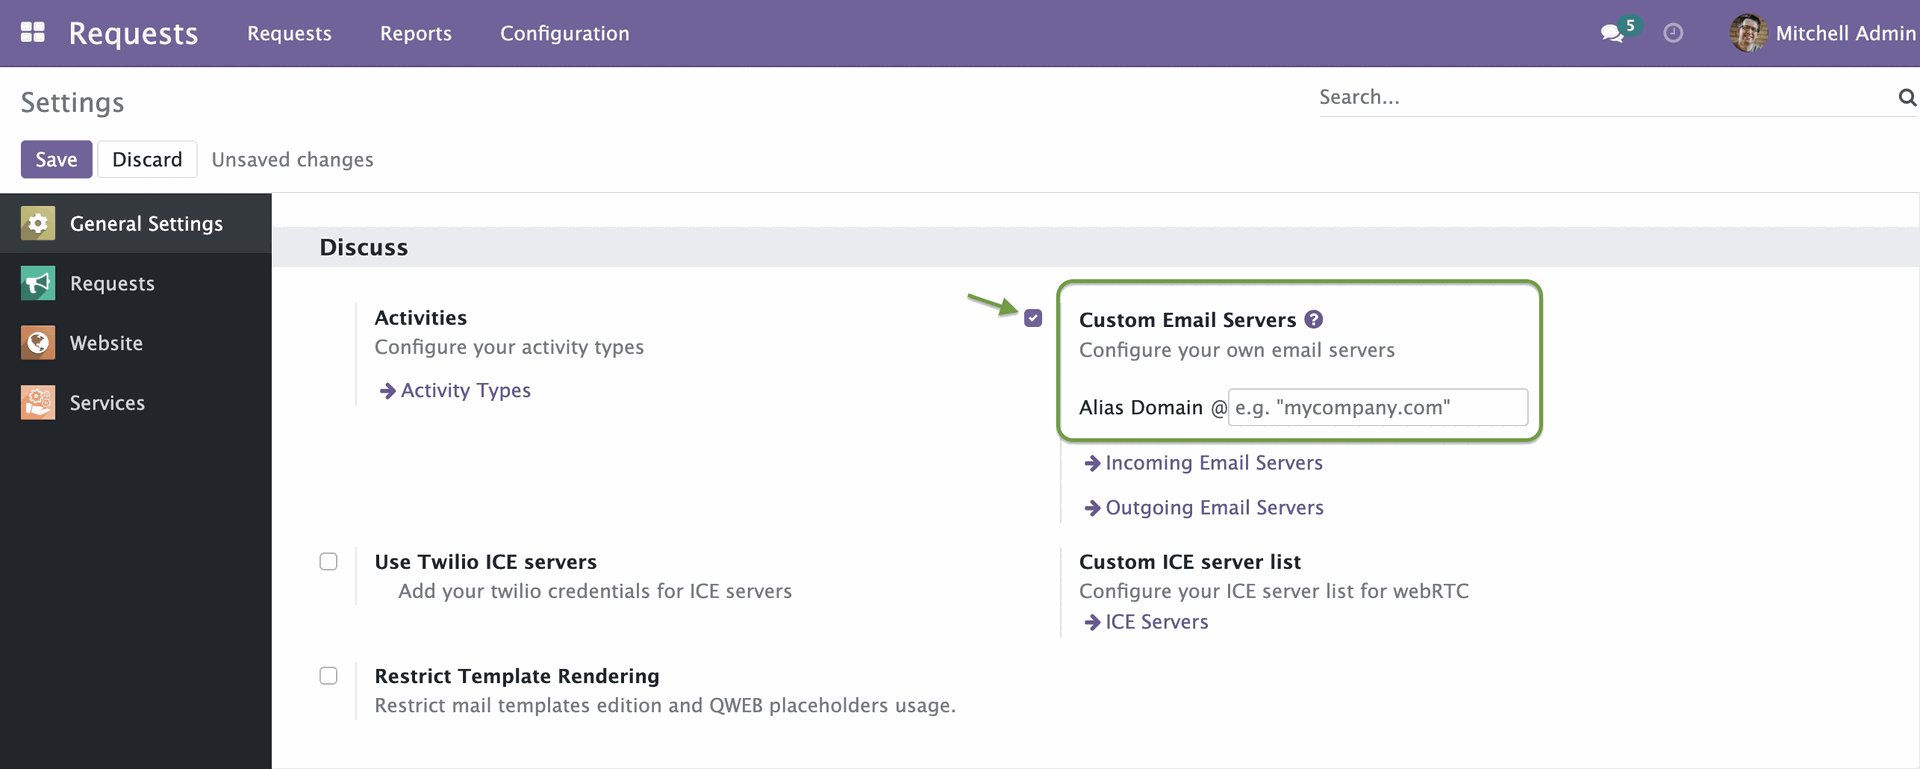Click Custom Email Servers label
This screenshot has width=1920, height=769.
point(1187,320)
